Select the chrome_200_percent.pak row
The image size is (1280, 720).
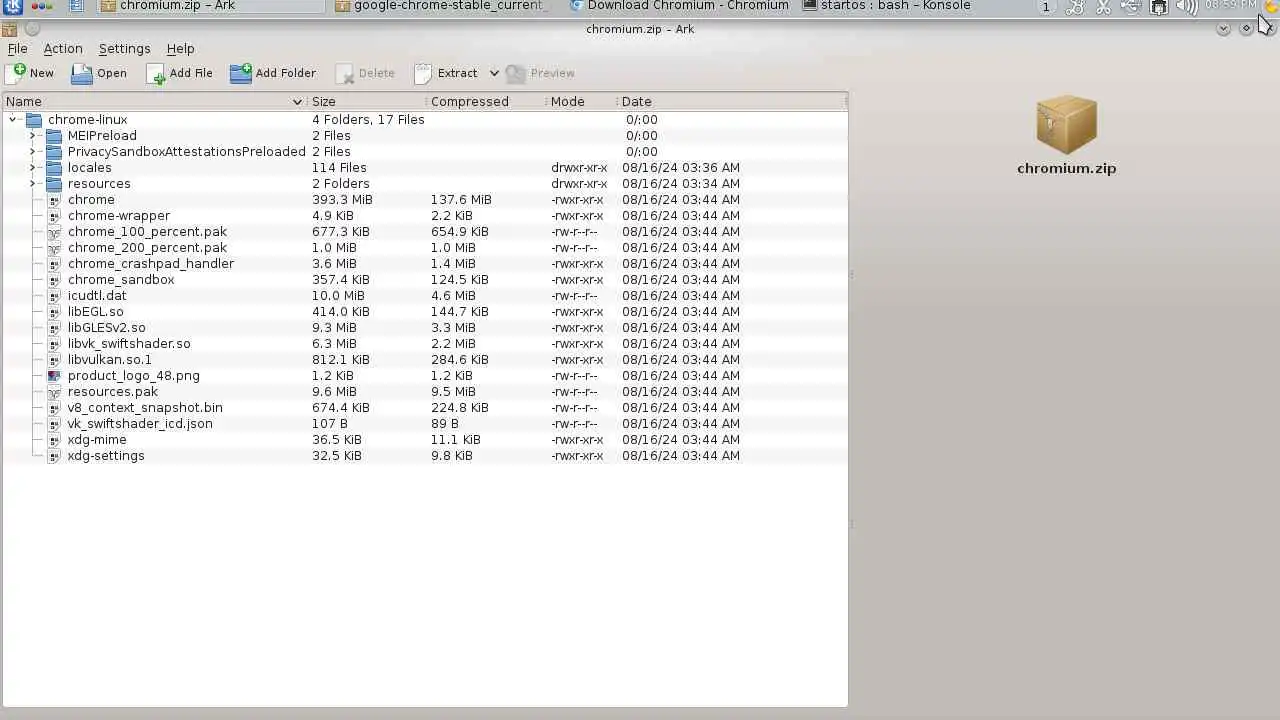(425, 248)
